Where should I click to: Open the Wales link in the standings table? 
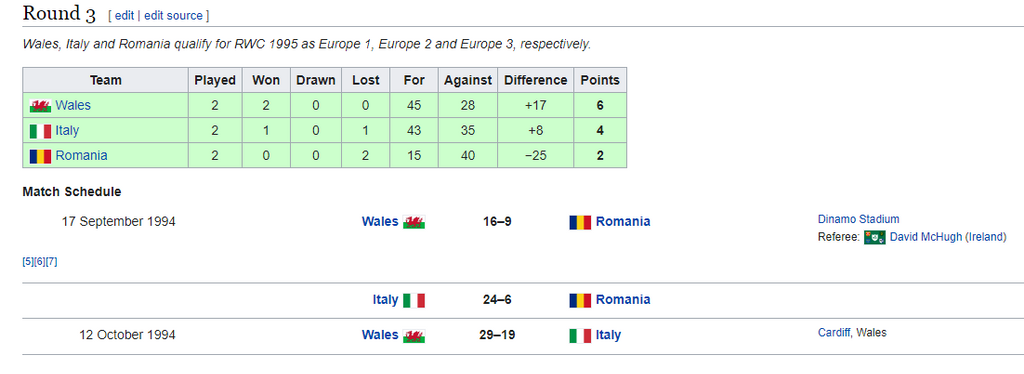tap(73, 105)
